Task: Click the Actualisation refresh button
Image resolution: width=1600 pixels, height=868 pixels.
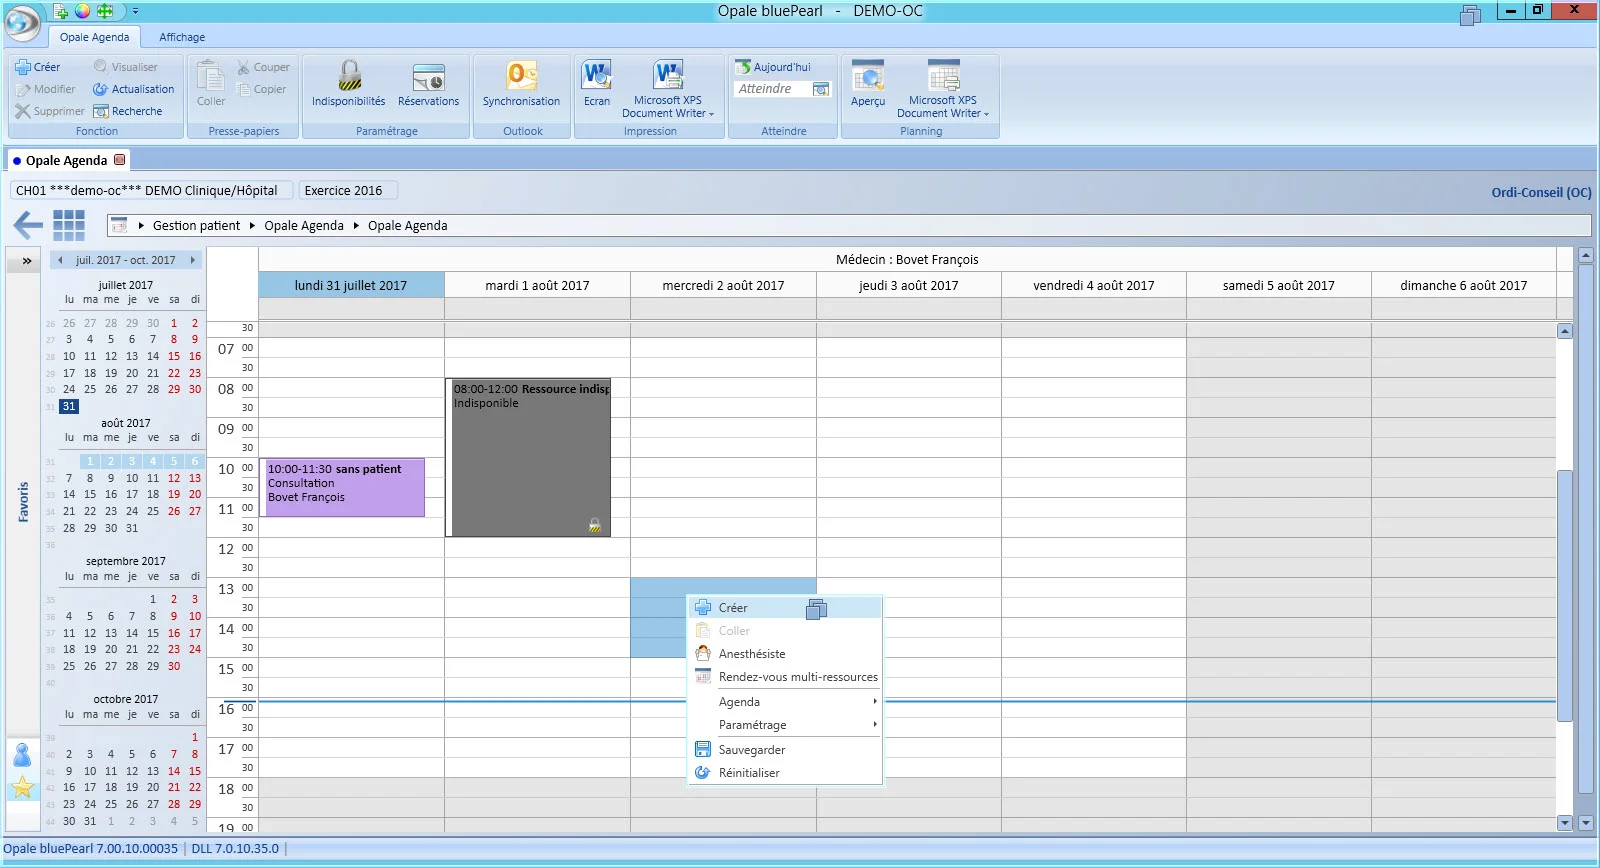Action: click(x=134, y=89)
